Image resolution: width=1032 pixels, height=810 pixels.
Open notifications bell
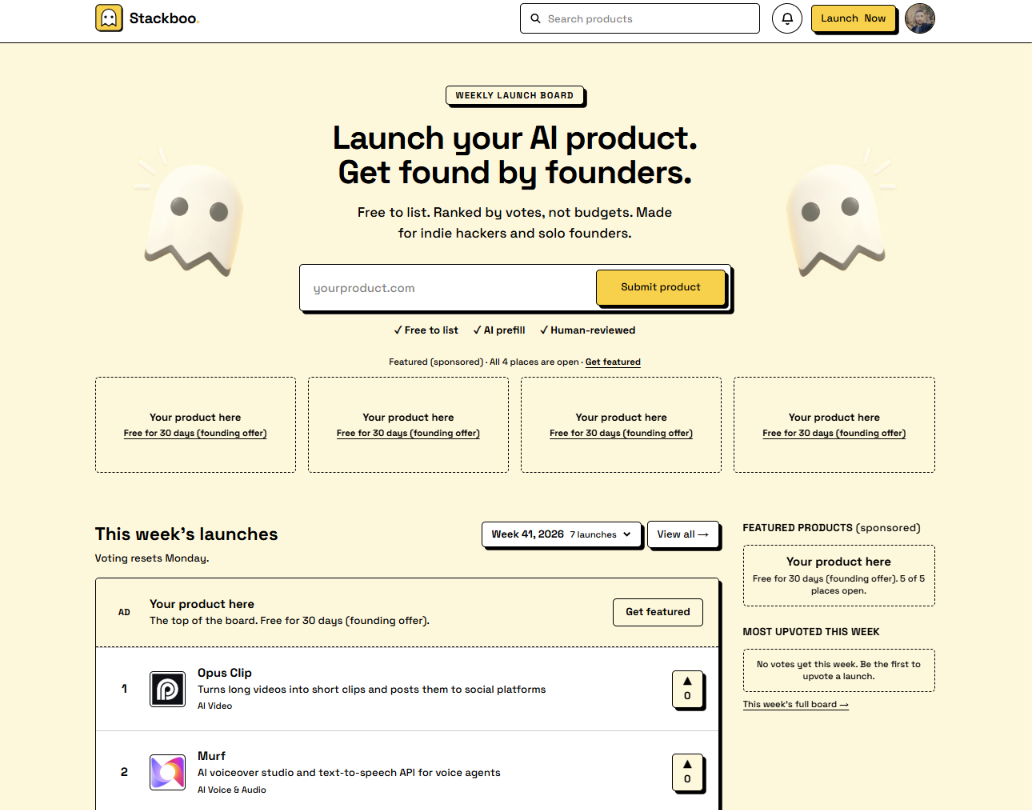[x=787, y=18]
